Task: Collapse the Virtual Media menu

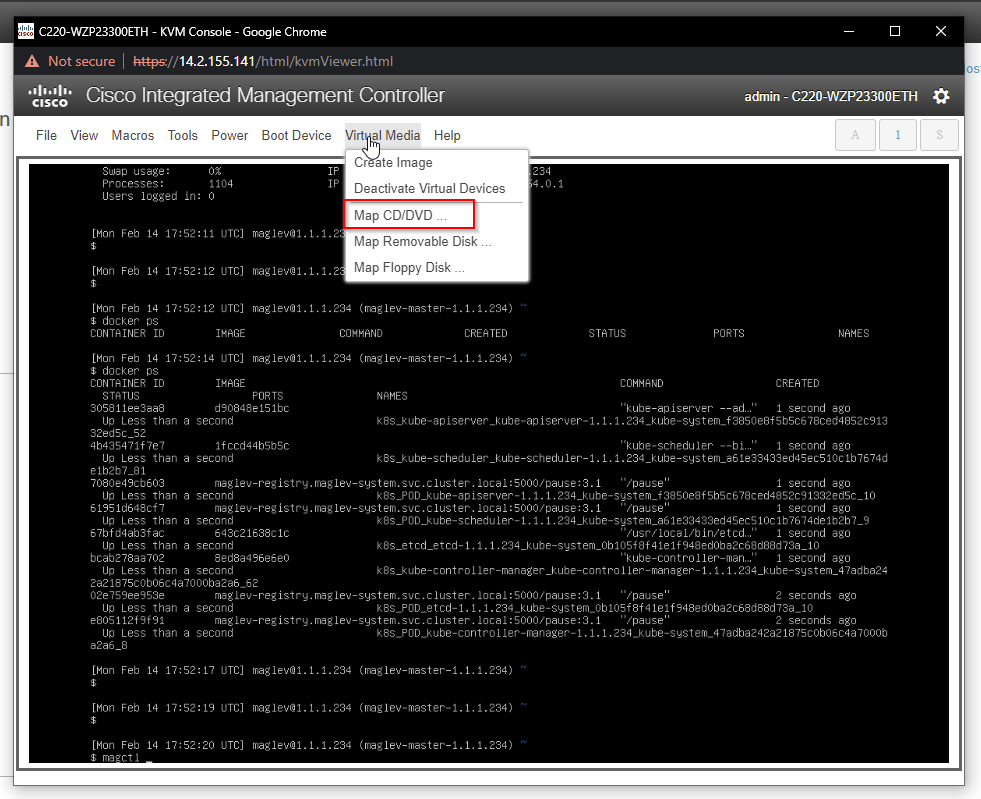Action: (383, 135)
